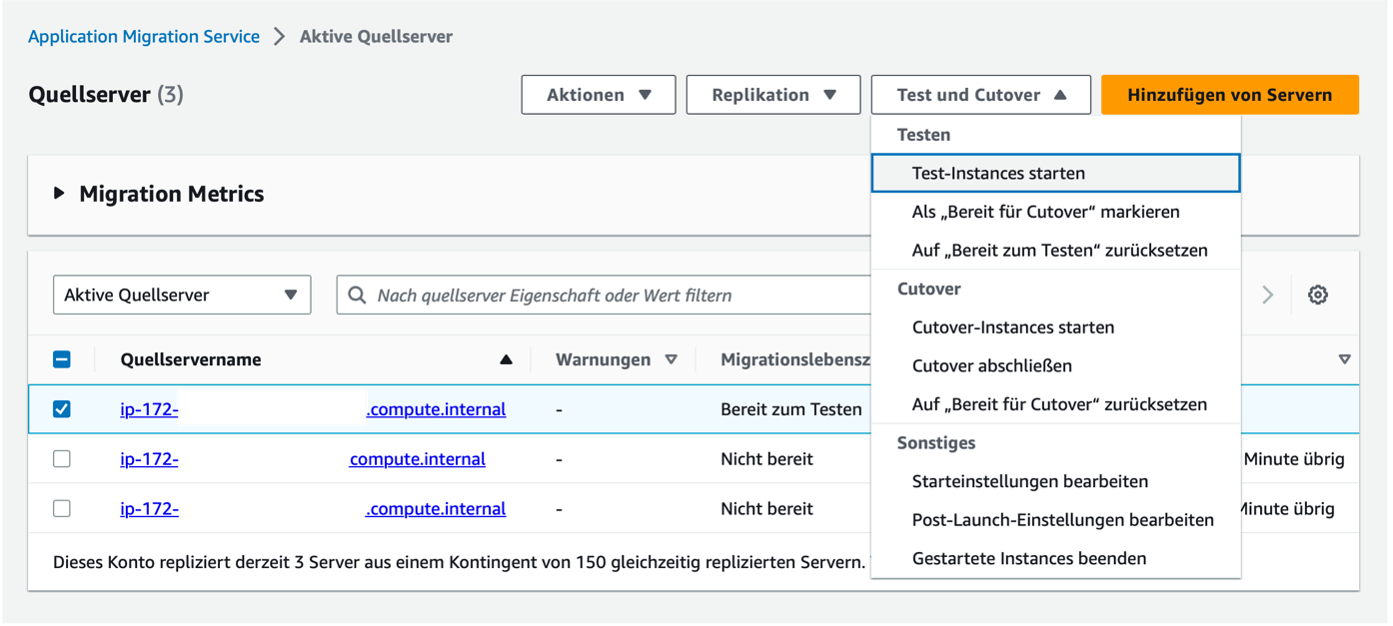
Task: Open the Replikation dropdown
Action: [773, 94]
